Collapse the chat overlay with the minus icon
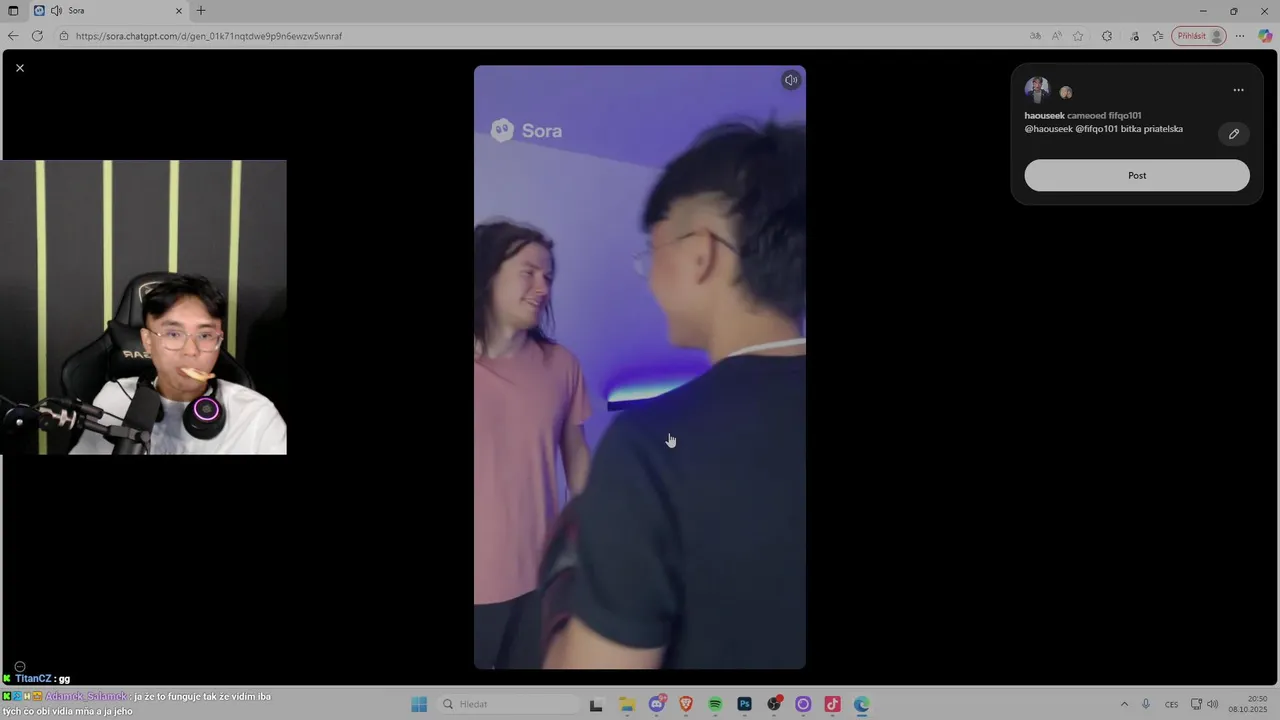 point(19,666)
